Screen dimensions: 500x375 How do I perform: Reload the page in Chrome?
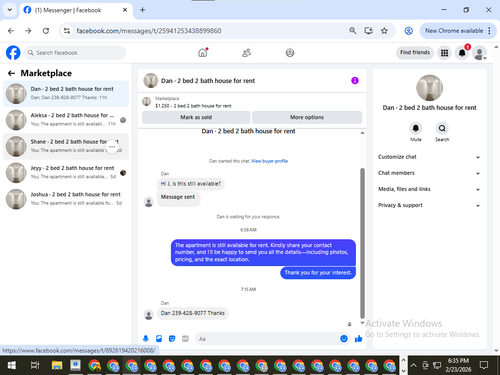click(46, 31)
